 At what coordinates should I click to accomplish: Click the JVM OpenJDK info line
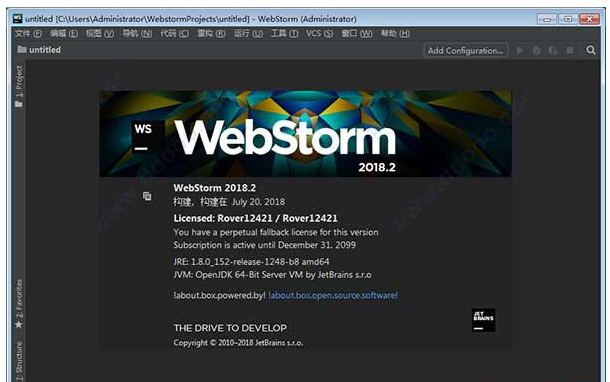(272, 275)
